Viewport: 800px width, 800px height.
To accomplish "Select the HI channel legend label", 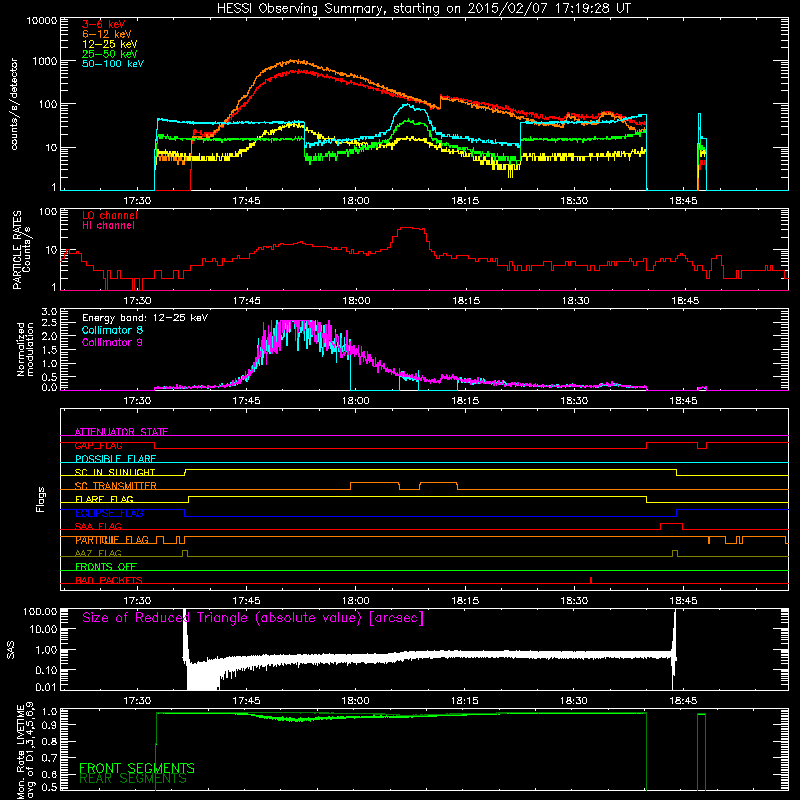I will pos(109,226).
